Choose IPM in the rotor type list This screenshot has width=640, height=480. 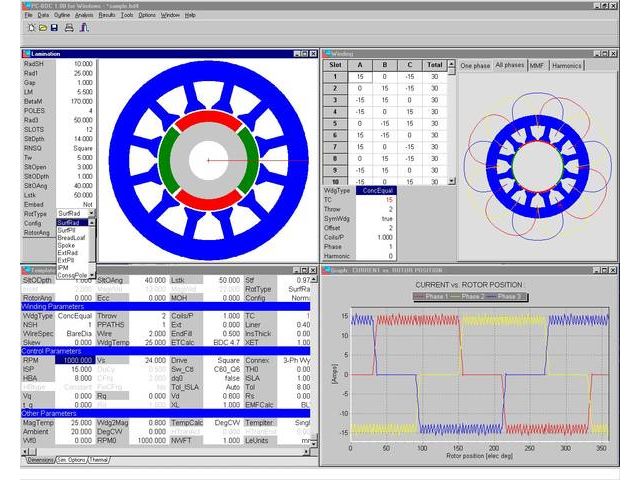pos(63,267)
